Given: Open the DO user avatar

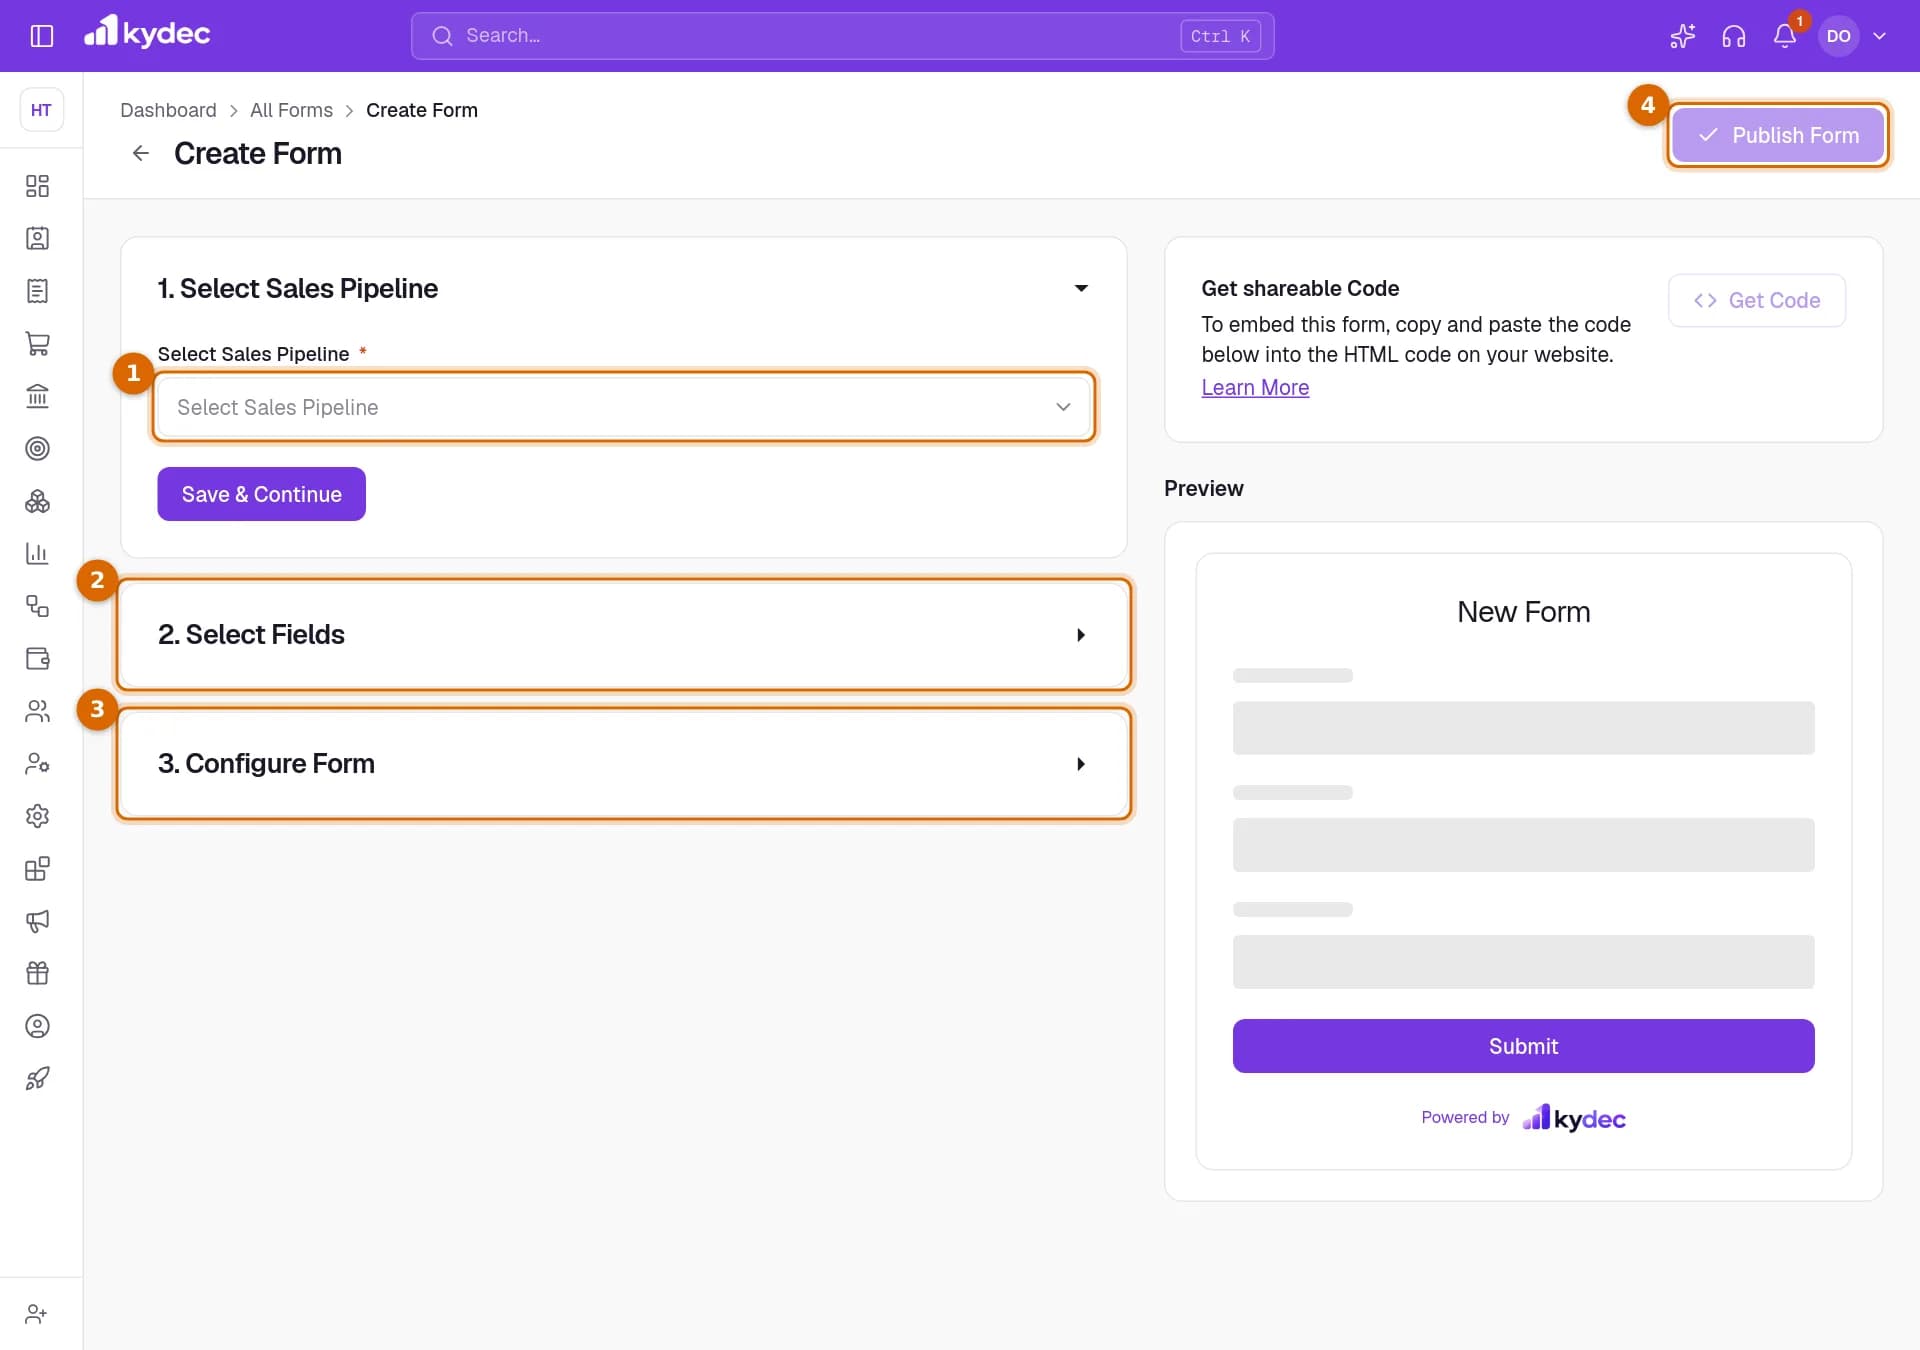Looking at the screenshot, I should click(1838, 36).
